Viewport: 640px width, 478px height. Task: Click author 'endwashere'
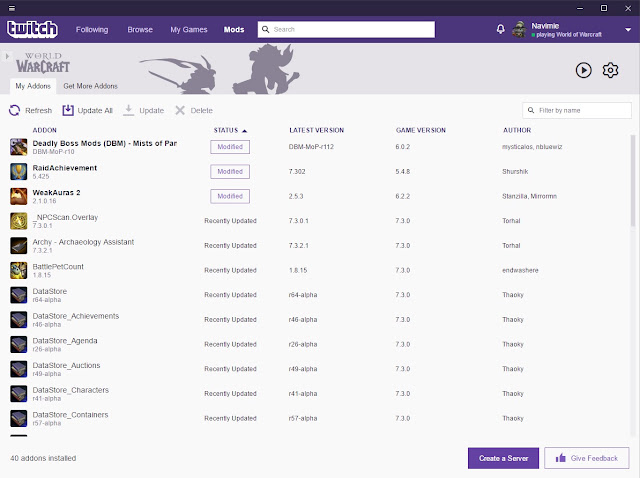[x=520, y=270]
